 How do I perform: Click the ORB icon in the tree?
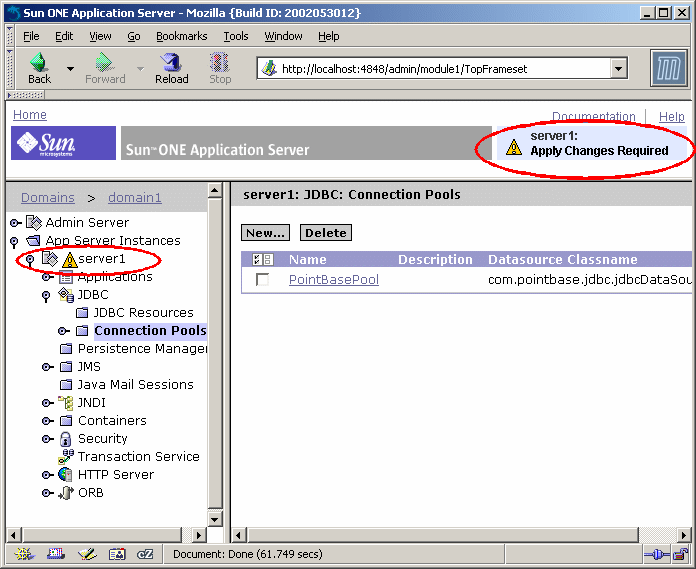pos(66,493)
